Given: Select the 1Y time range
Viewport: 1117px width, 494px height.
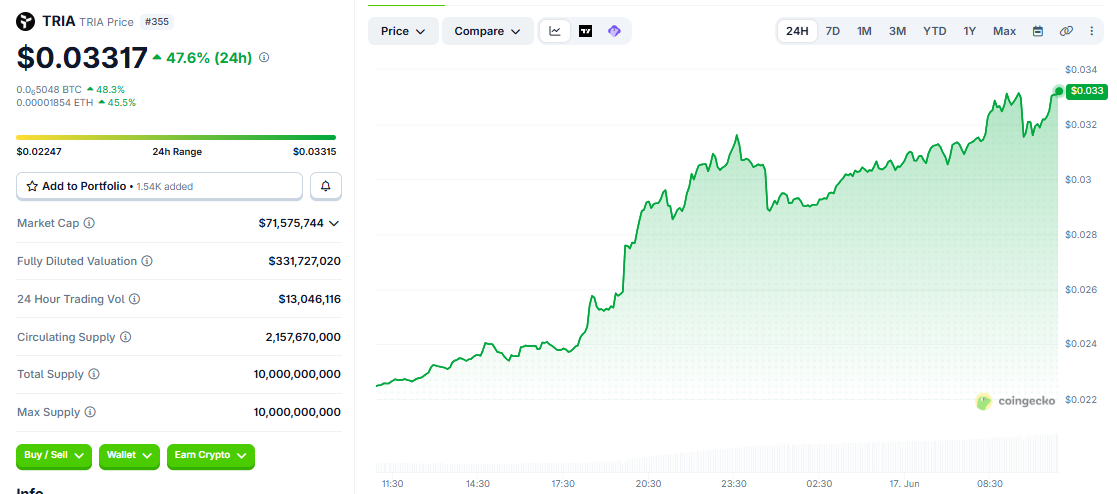Looking at the screenshot, I should [x=970, y=31].
